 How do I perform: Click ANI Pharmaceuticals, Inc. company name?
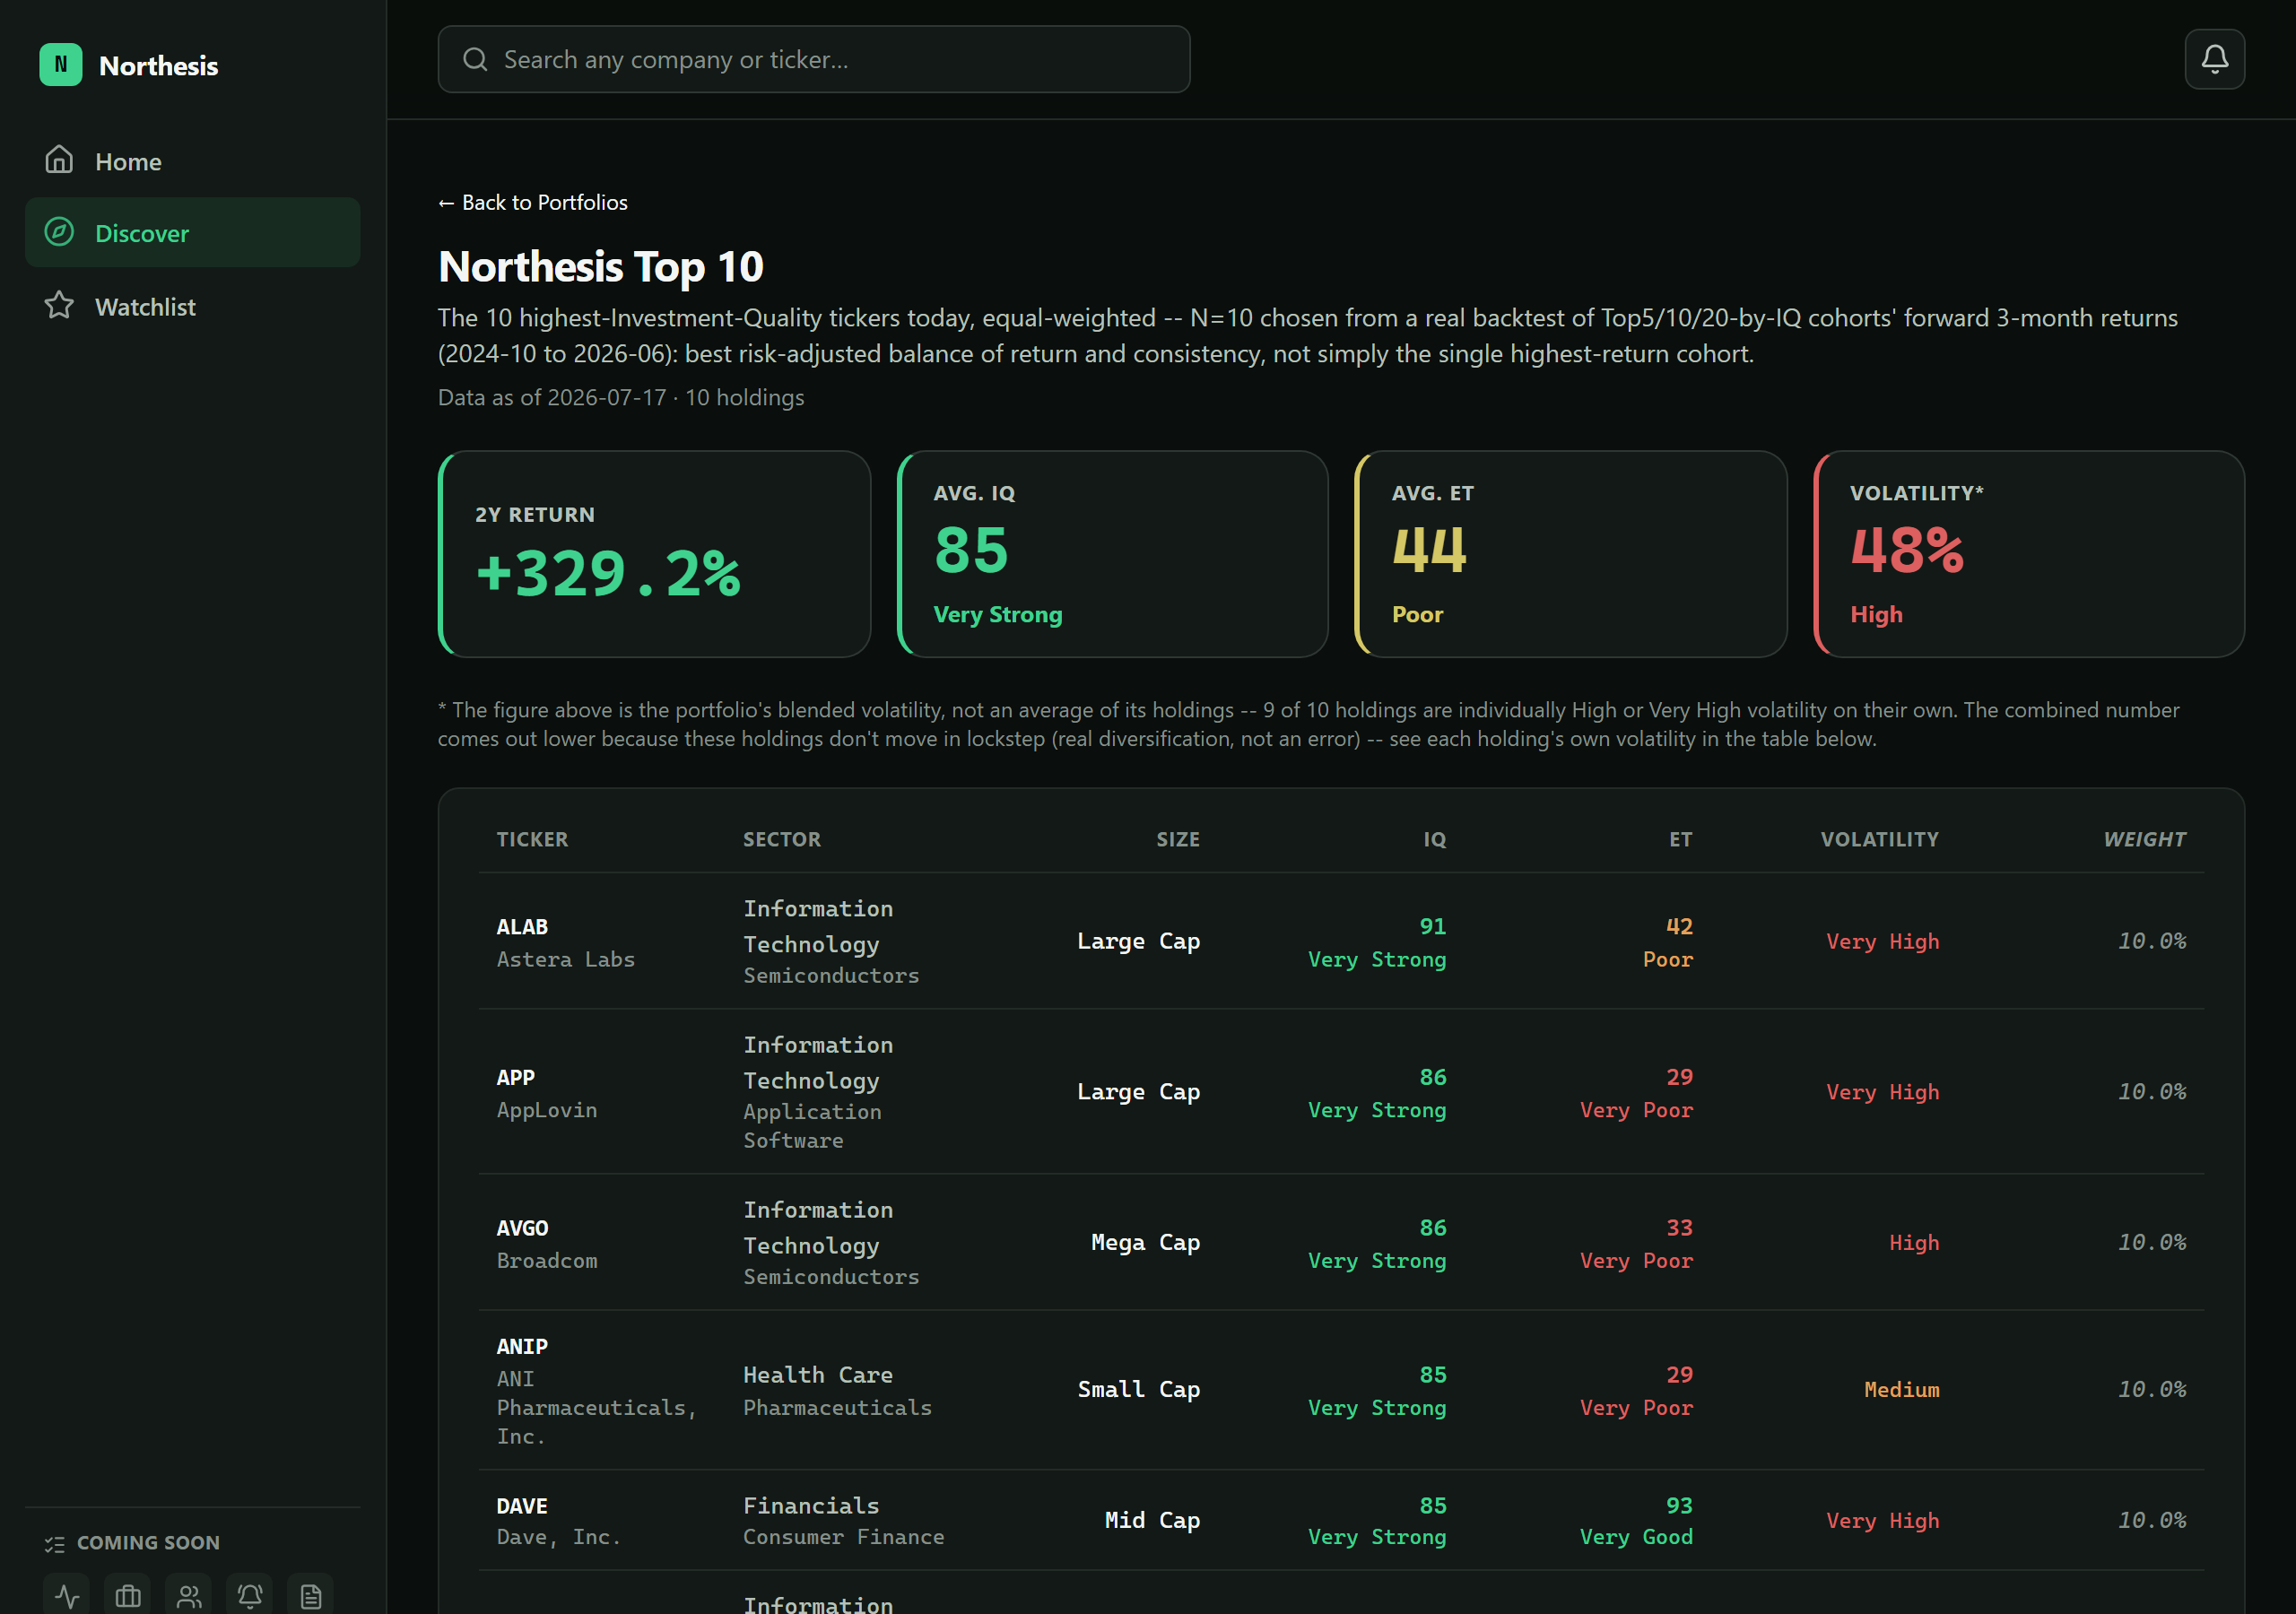[x=597, y=1407]
